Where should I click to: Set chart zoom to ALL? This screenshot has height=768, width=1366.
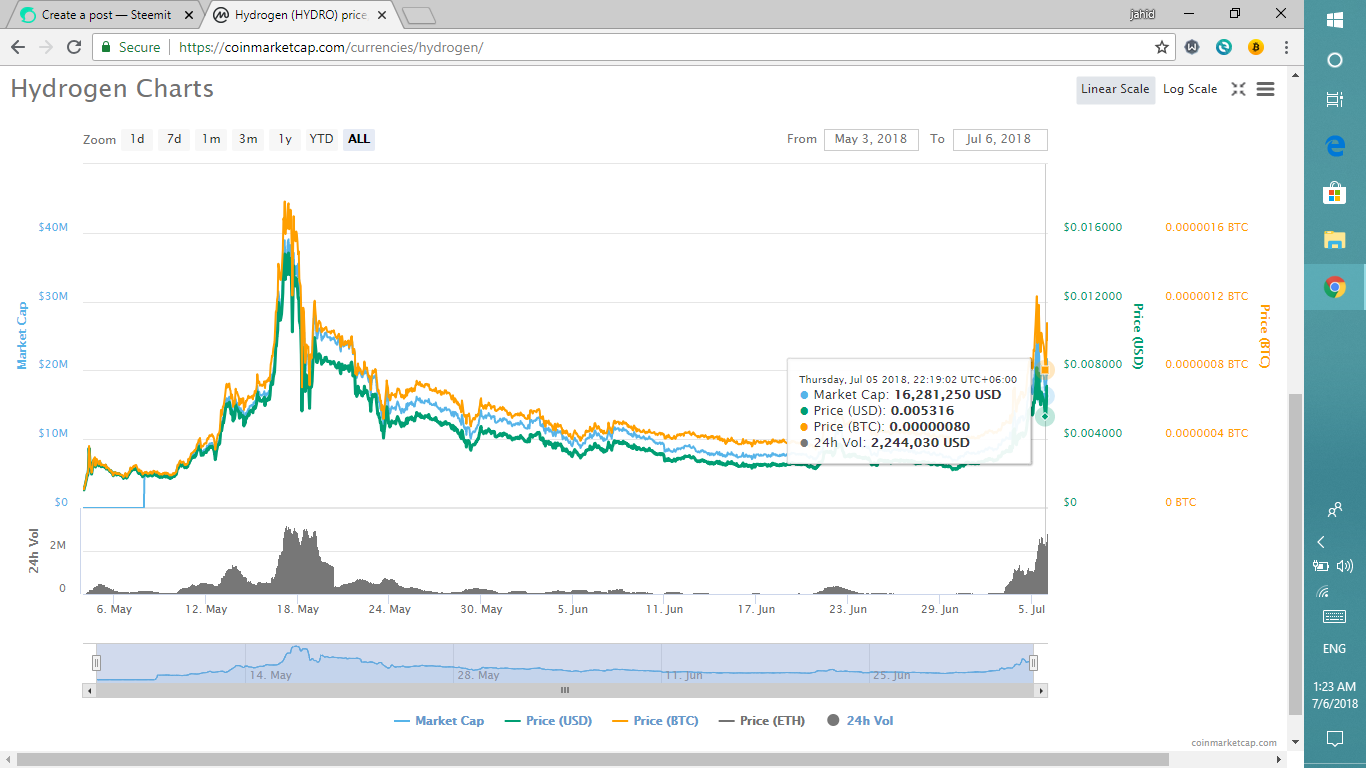coord(359,139)
